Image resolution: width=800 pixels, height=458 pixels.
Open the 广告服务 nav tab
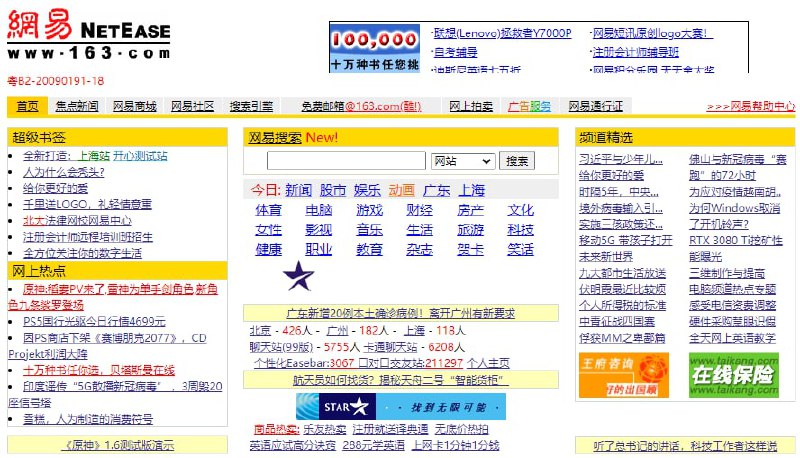530,106
